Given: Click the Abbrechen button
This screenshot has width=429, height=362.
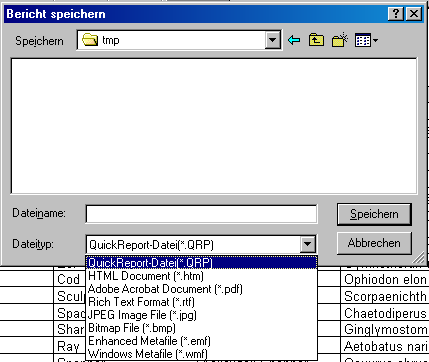Looking at the screenshot, I should (x=374, y=243).
